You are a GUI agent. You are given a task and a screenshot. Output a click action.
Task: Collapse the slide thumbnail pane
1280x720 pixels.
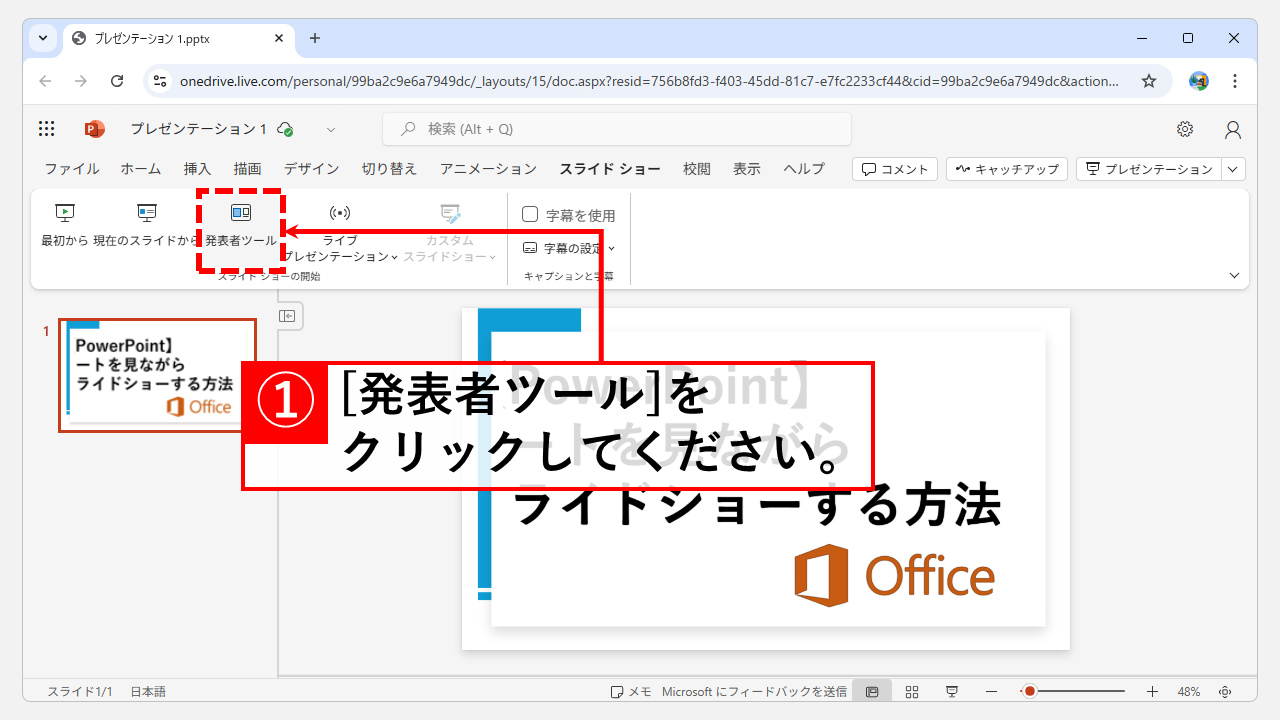tap(288, 316)
